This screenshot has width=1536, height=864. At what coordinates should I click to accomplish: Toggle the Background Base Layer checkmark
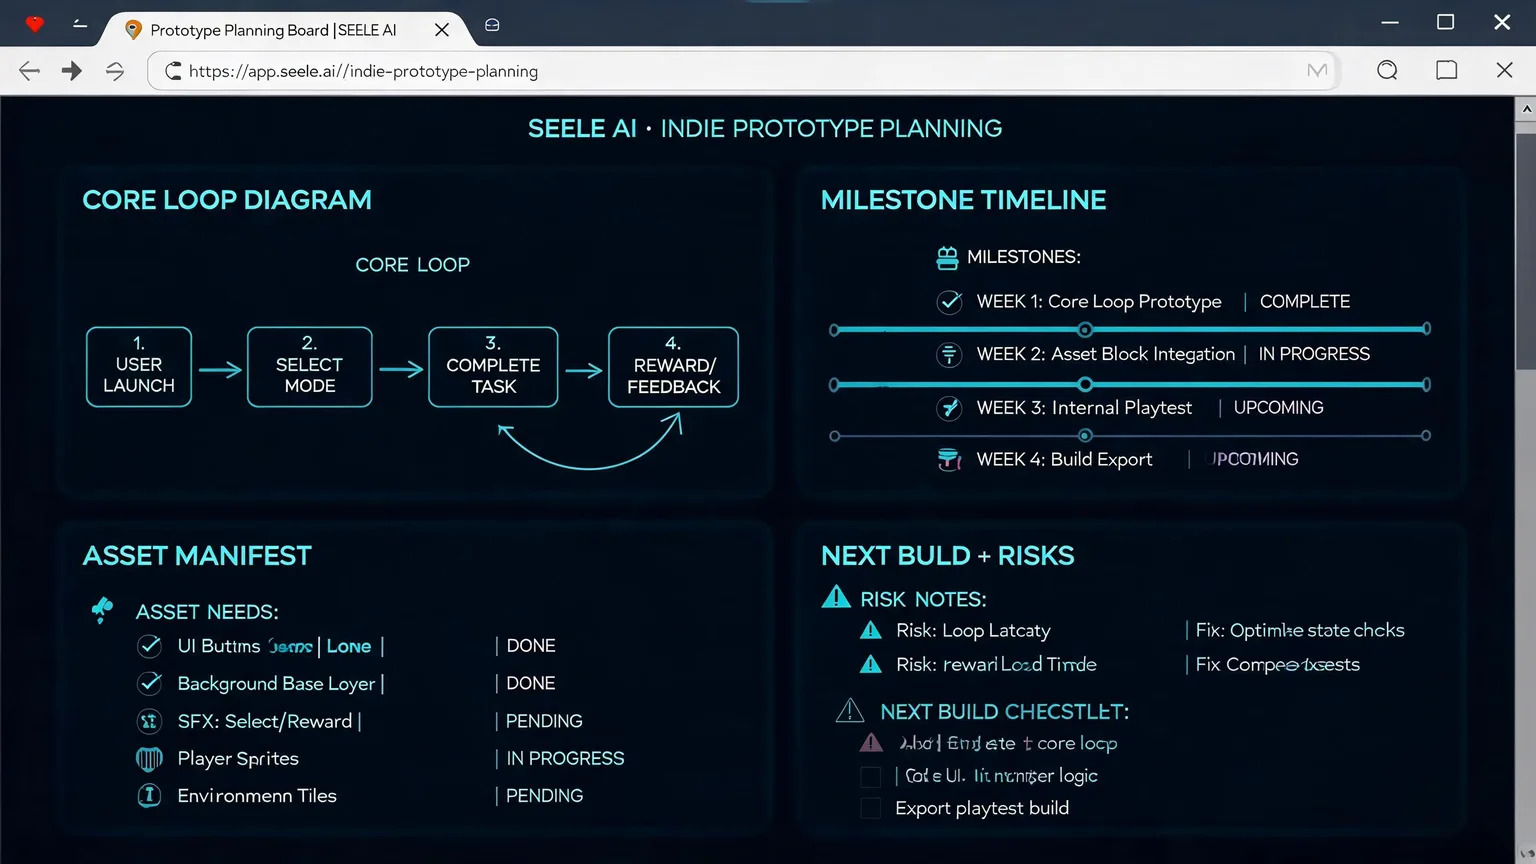click(149, 683)
